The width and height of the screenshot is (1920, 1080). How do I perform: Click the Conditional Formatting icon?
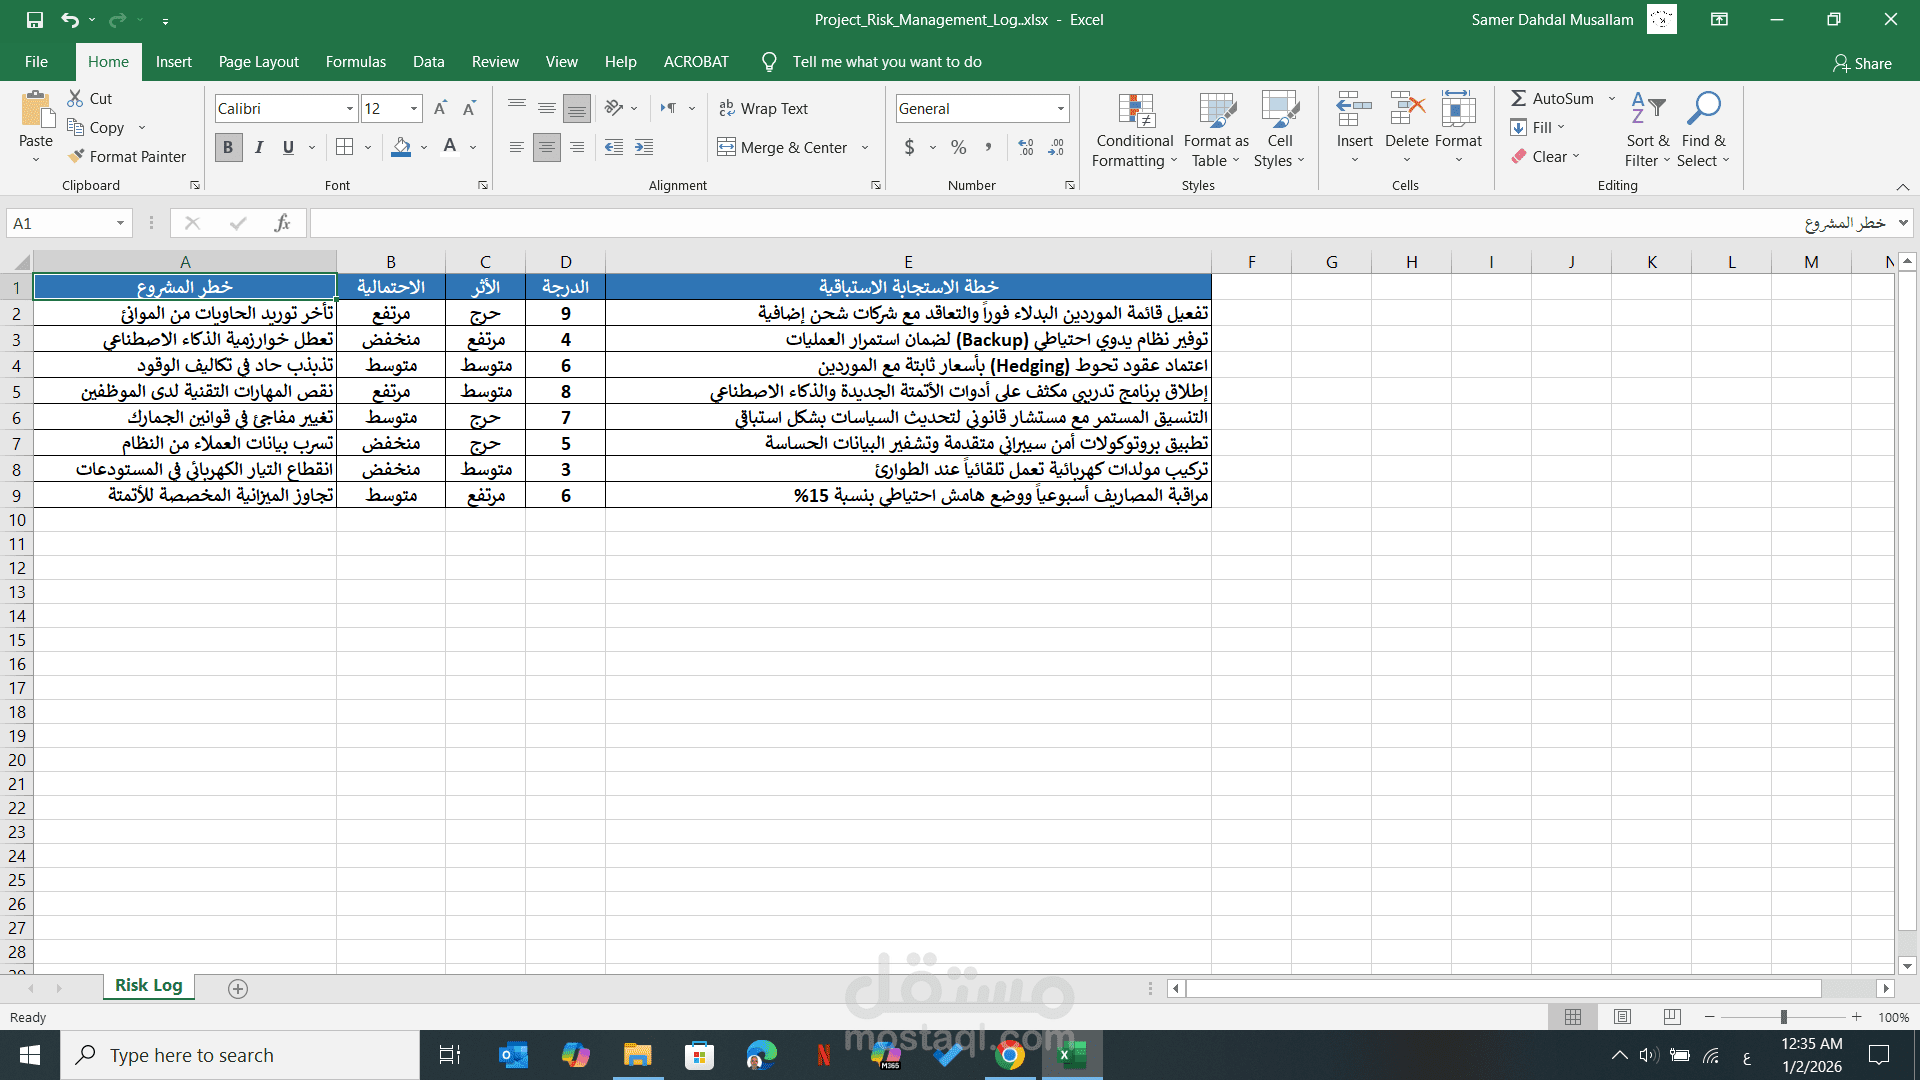1135,112
